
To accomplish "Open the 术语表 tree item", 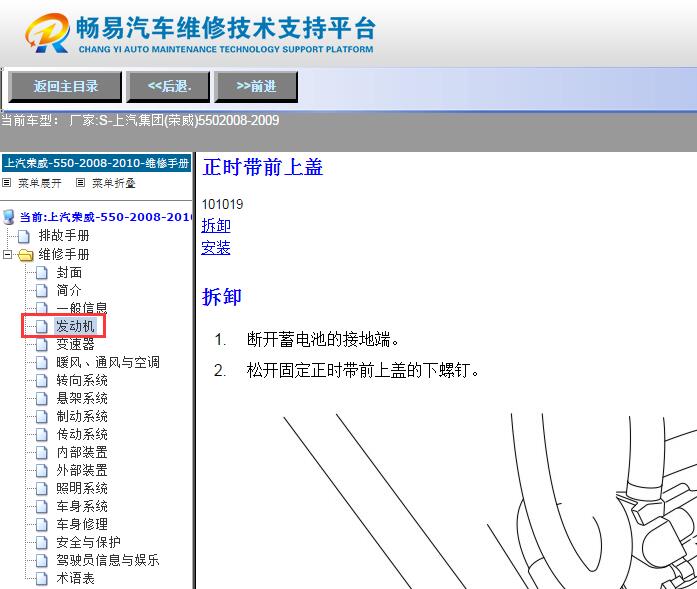I will coord(75,578).
